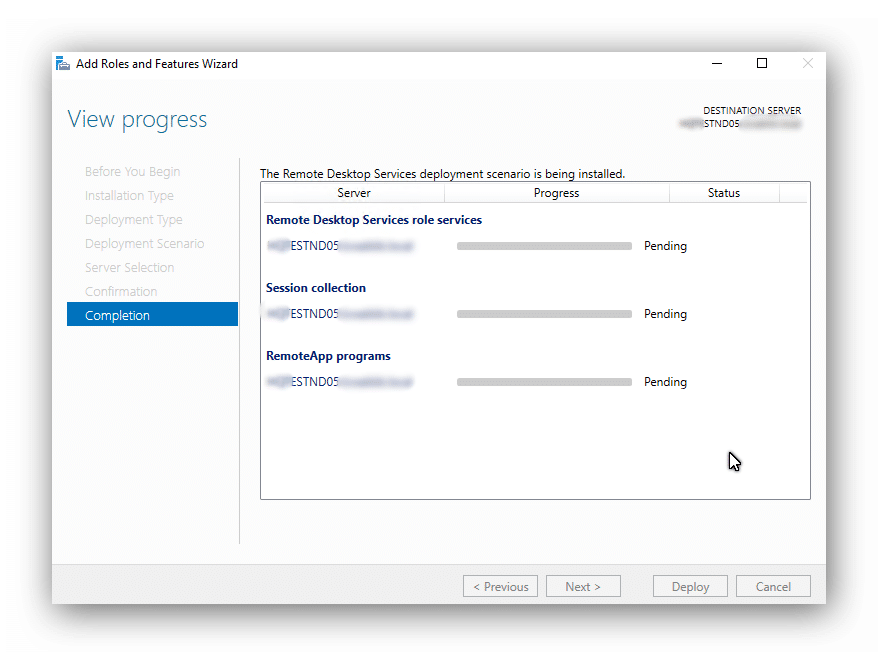Click the deployment scenario is being installed message
The width and height of the screenshot is (878, 656).
point(442,174)
